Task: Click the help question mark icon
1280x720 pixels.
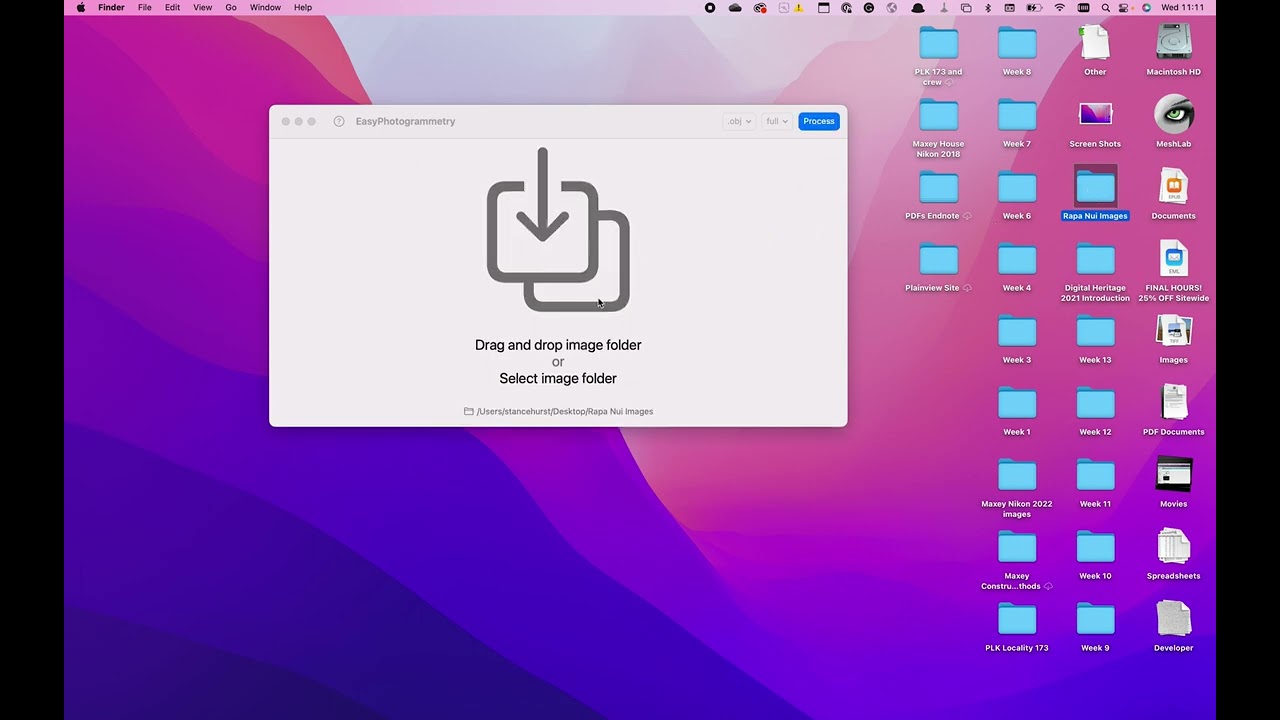Action: click(339, 121)
